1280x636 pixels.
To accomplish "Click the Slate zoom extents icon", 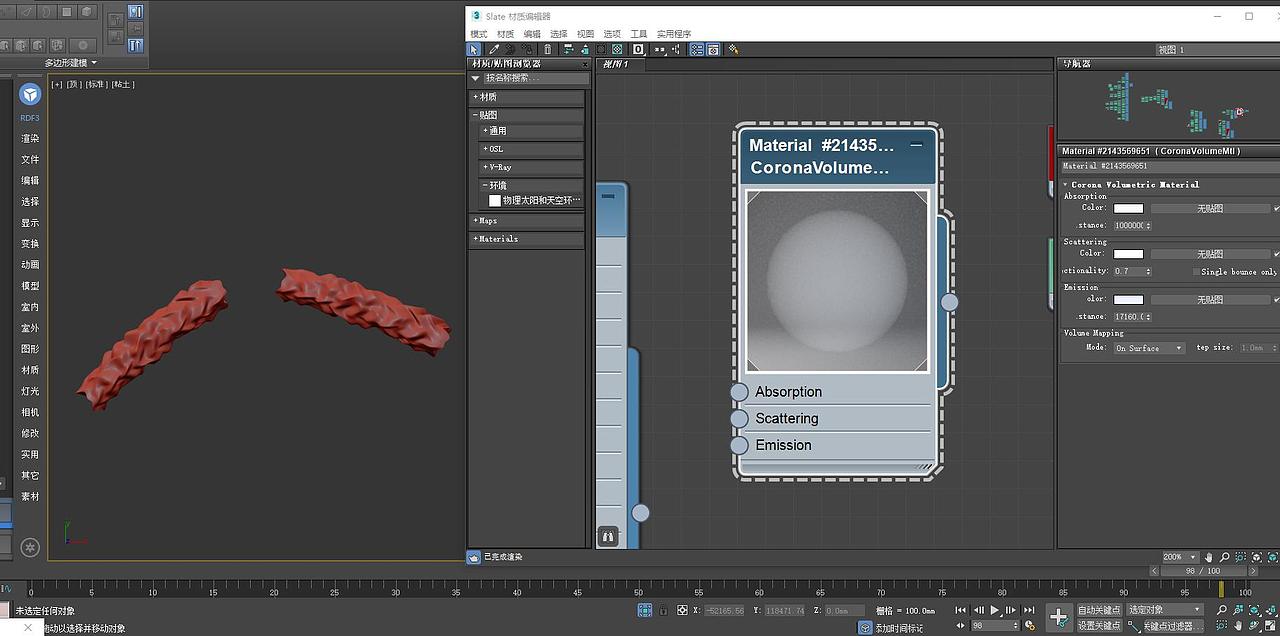I will click(x=1256, y=557).
